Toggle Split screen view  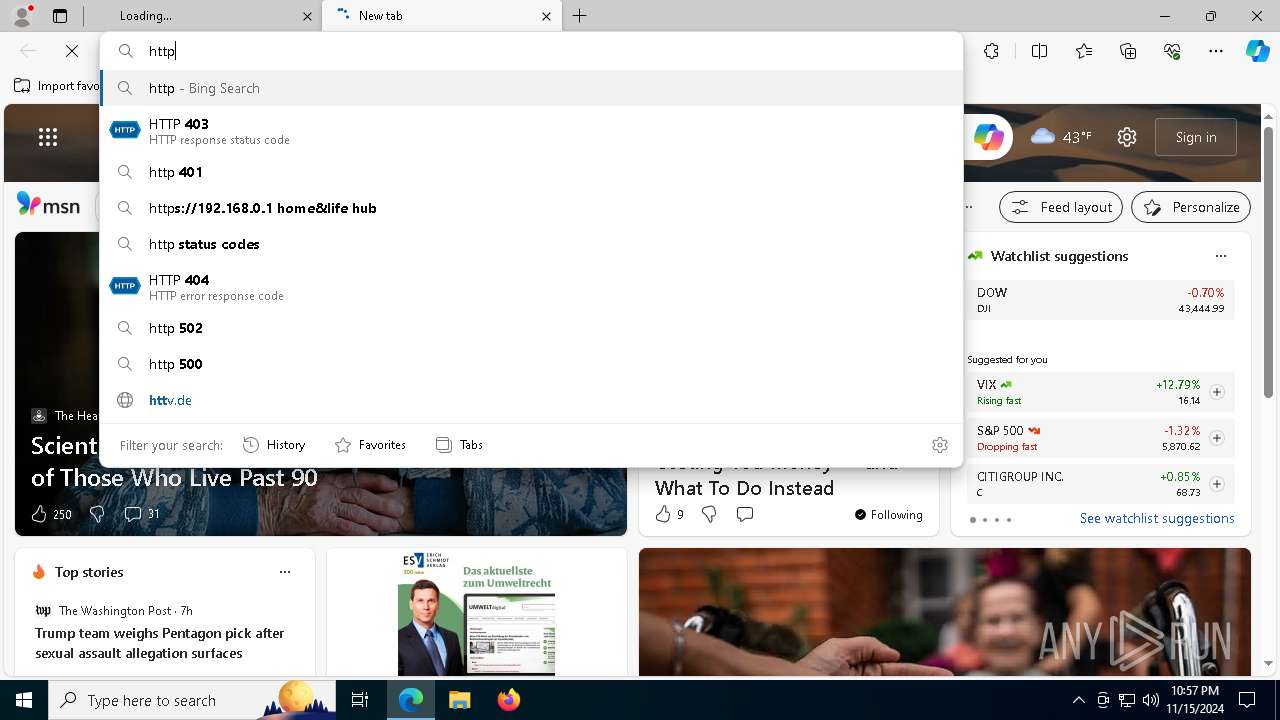(1039, 51)
